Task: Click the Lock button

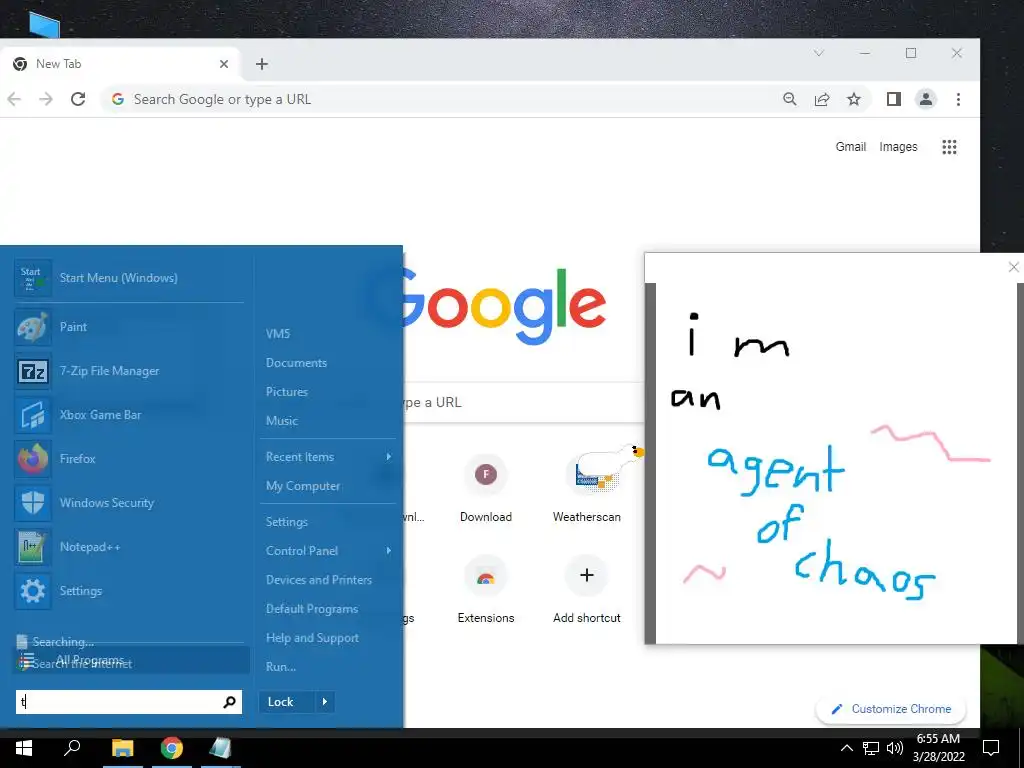Action: pos(287,702)
